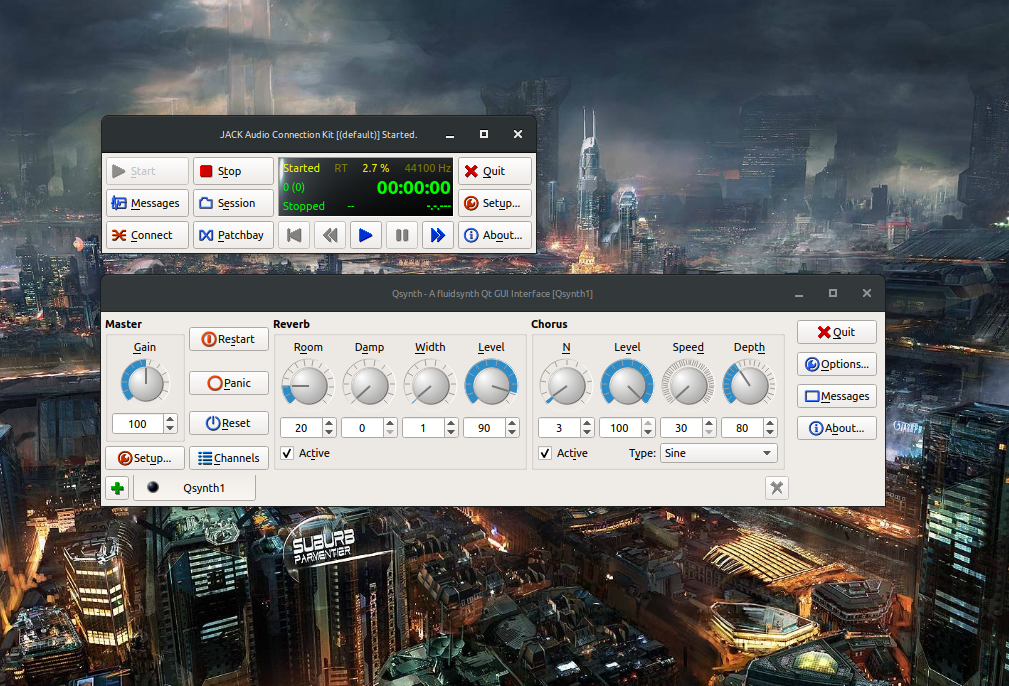Viewport: 1009px width, 686px height.
Task: Focus the Chorus Speed value field
Action: point(681,428)
